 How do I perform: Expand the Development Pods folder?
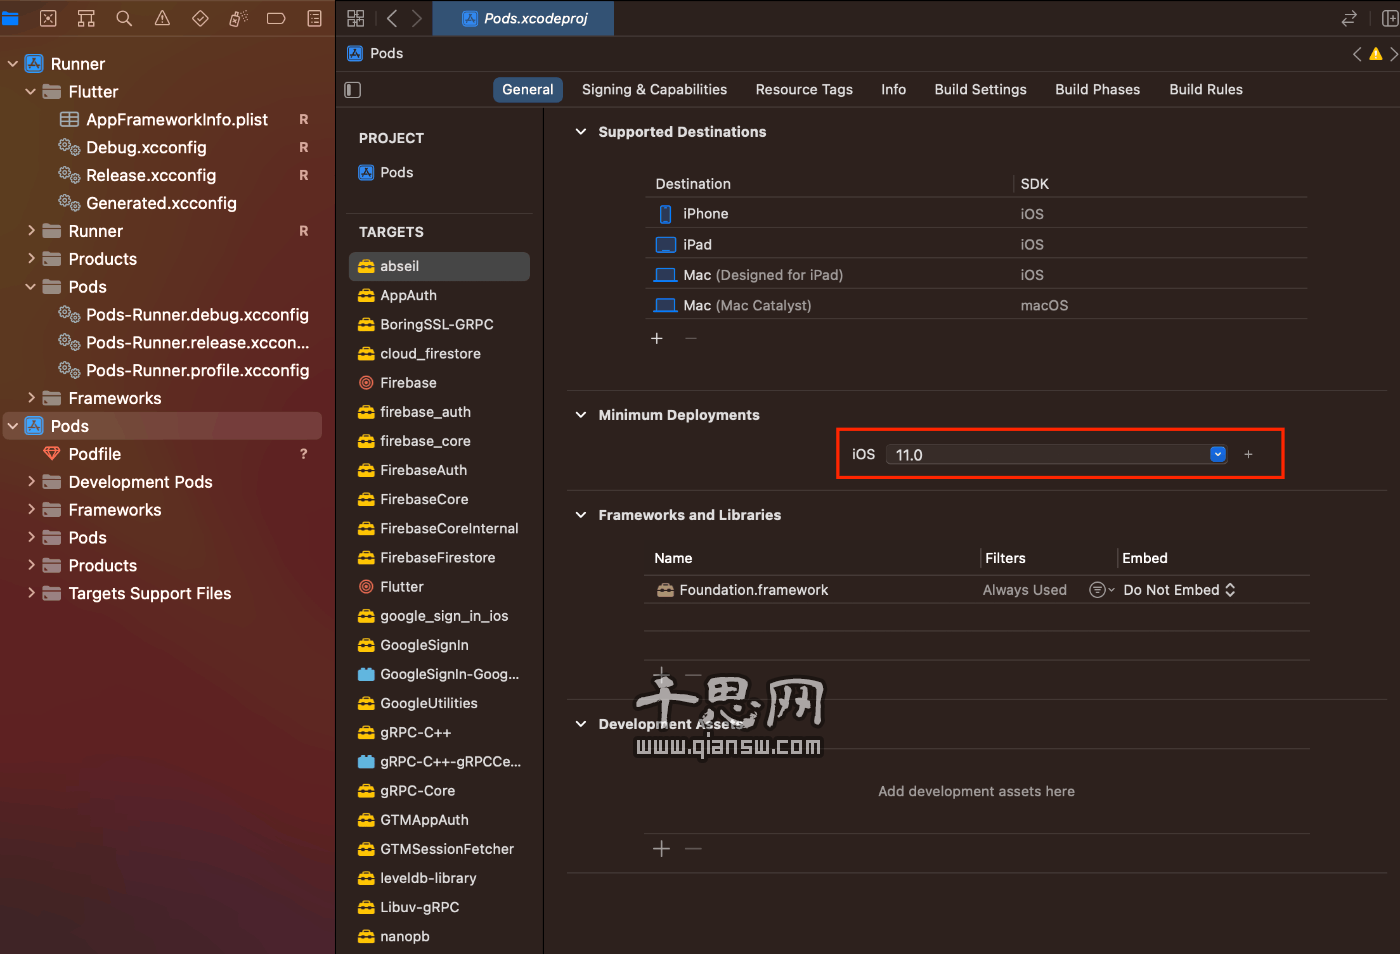pyautogui.click(x=31, y=482)
